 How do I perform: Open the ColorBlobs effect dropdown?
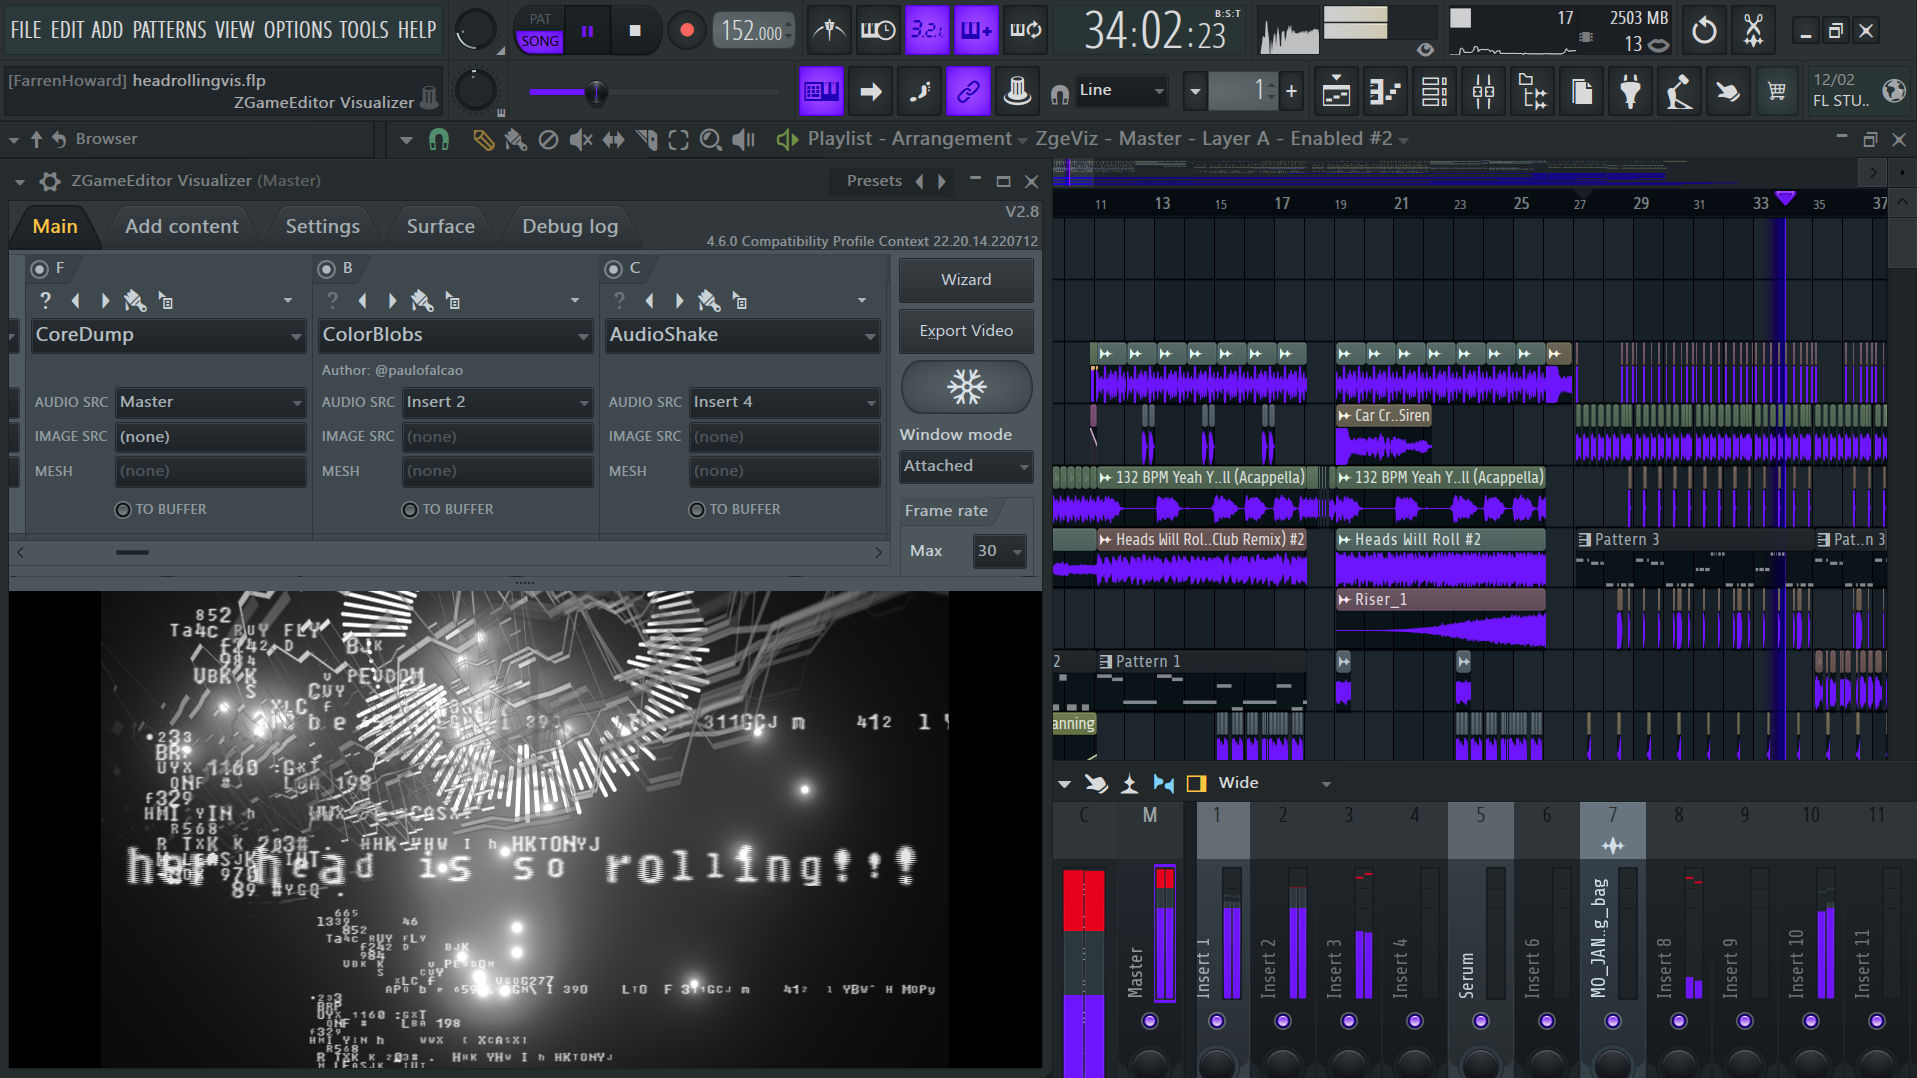[456, 335]
